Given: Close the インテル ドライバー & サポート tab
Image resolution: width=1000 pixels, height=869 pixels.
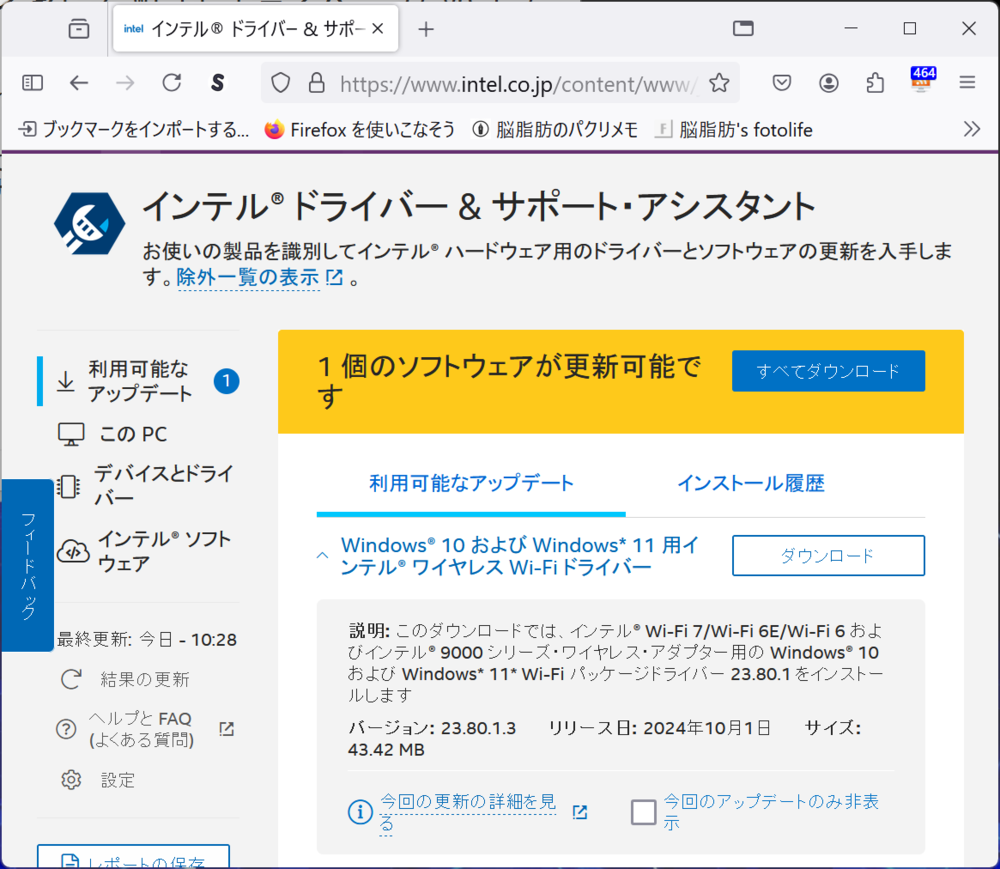Looking at the screenshot, I should (378, 29).
